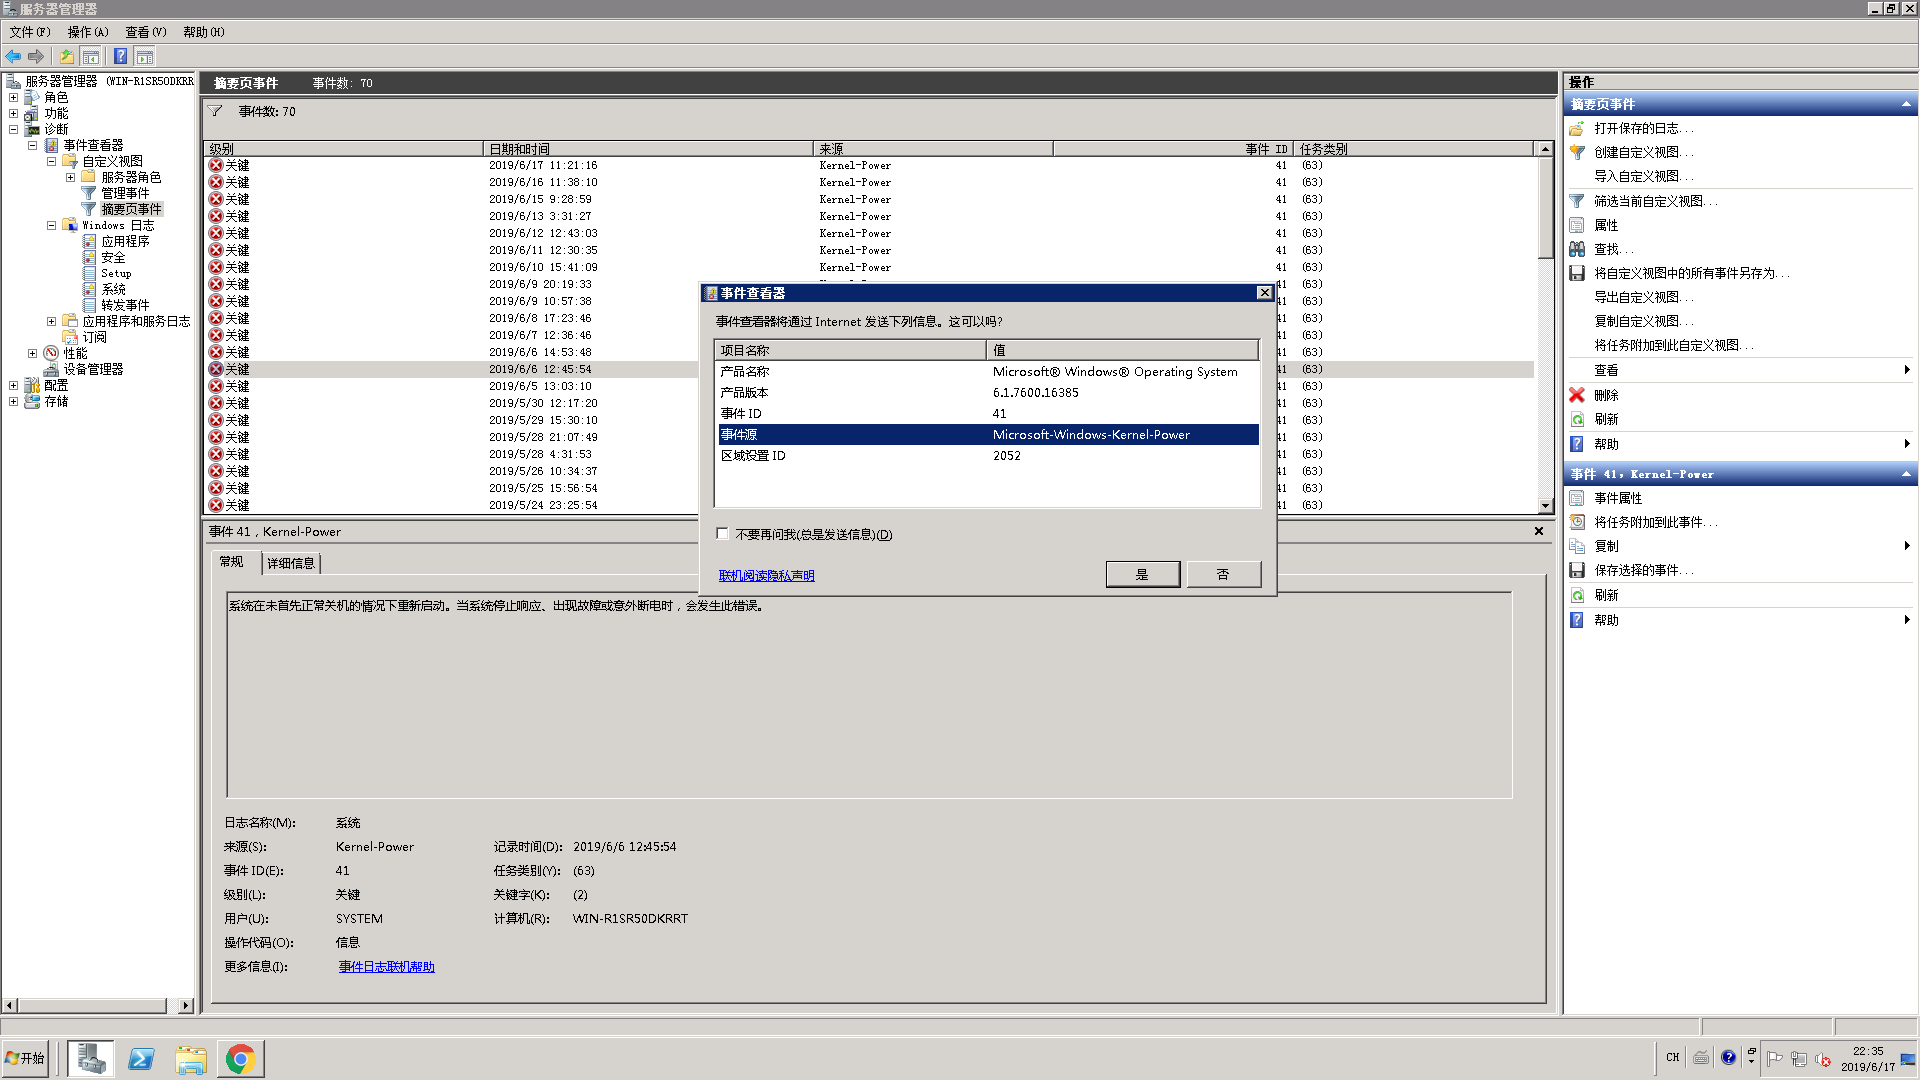
Task: Open PowerShell from the taskbar
Action: tap(141, 1059)
